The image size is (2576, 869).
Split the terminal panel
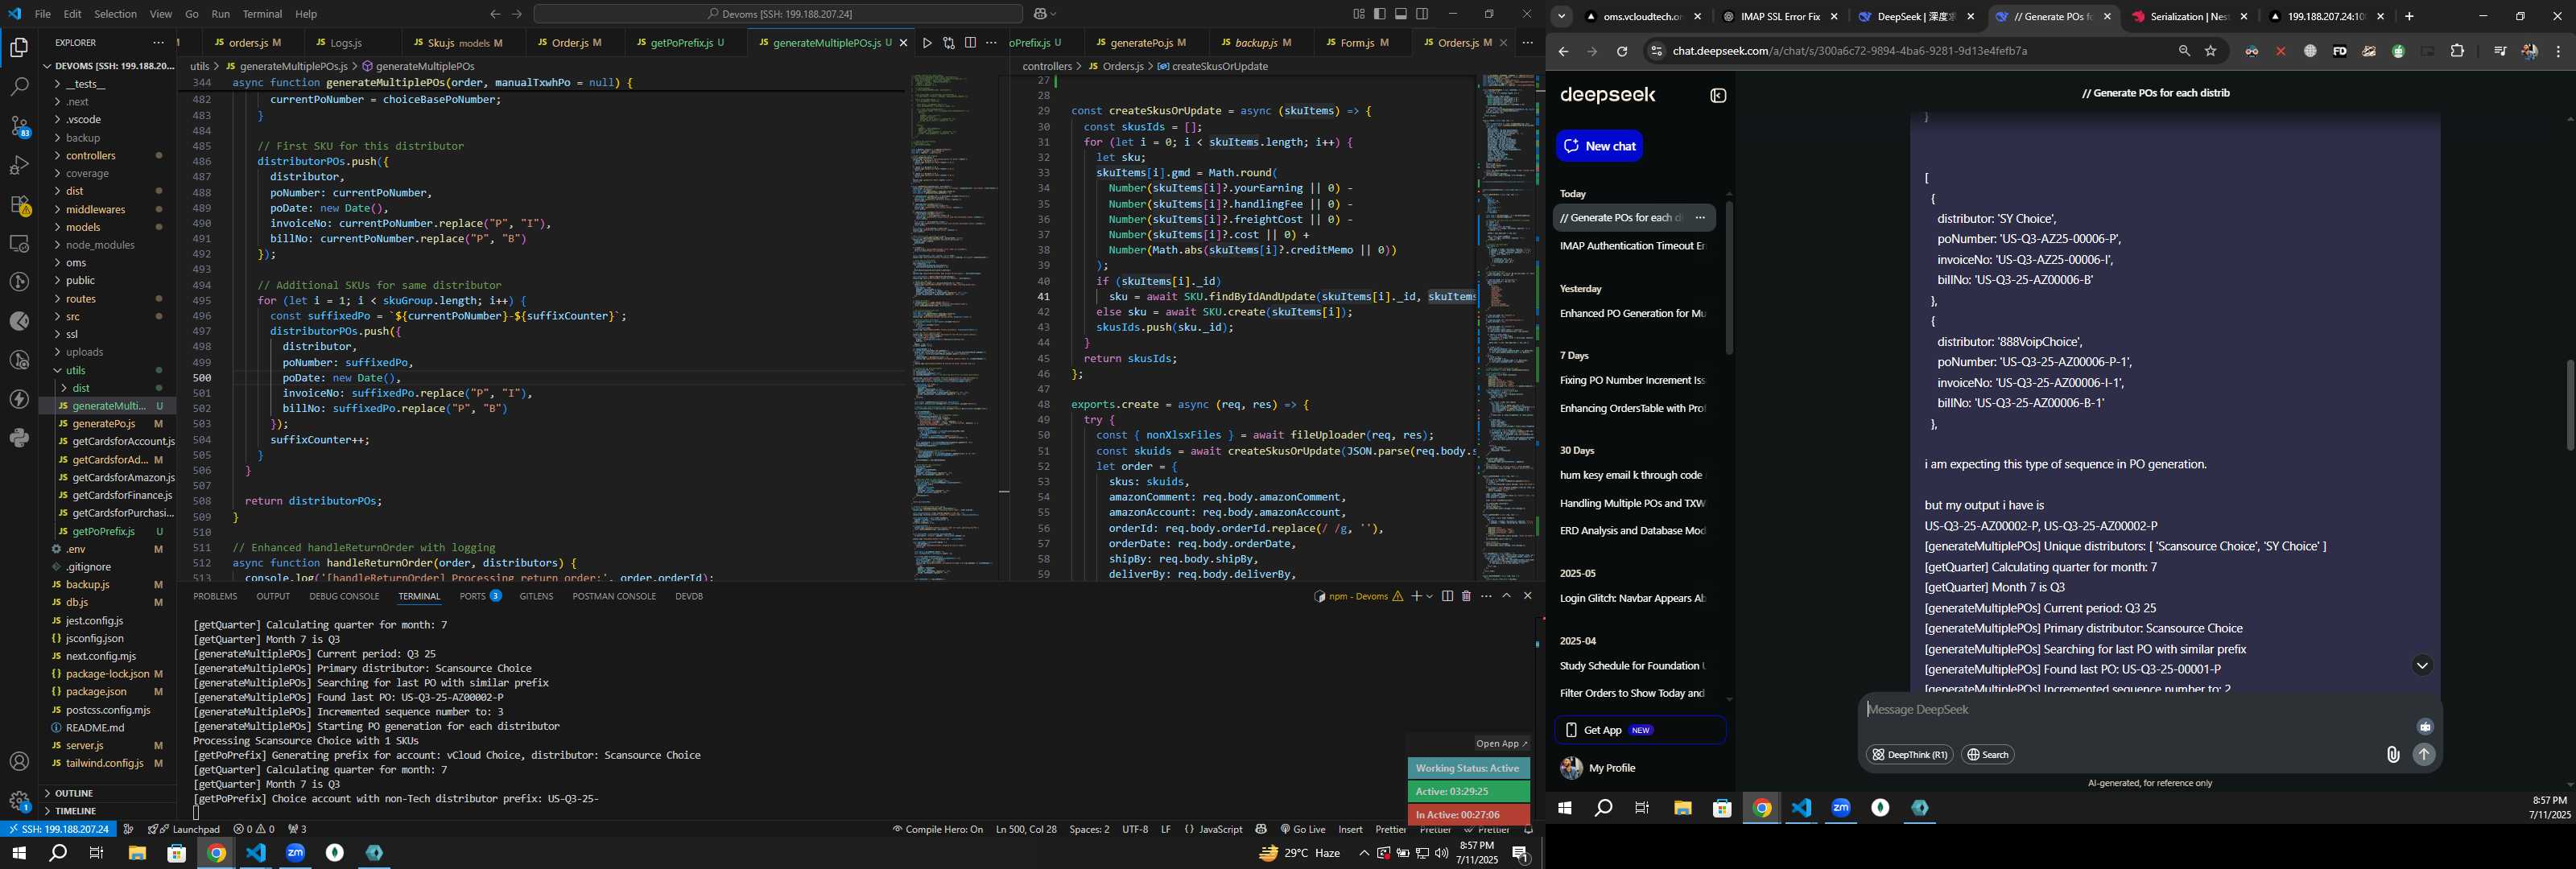click(x=1447, y=596)
